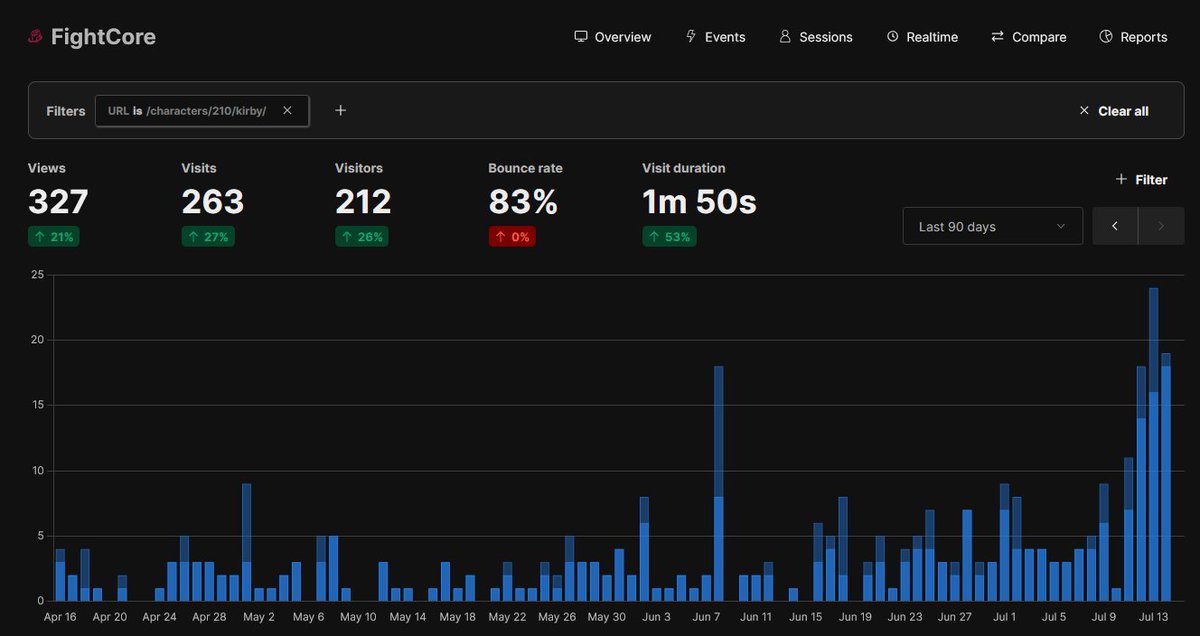
Task: Click the Compare arrows icon
Action: (x=997, y=36)
